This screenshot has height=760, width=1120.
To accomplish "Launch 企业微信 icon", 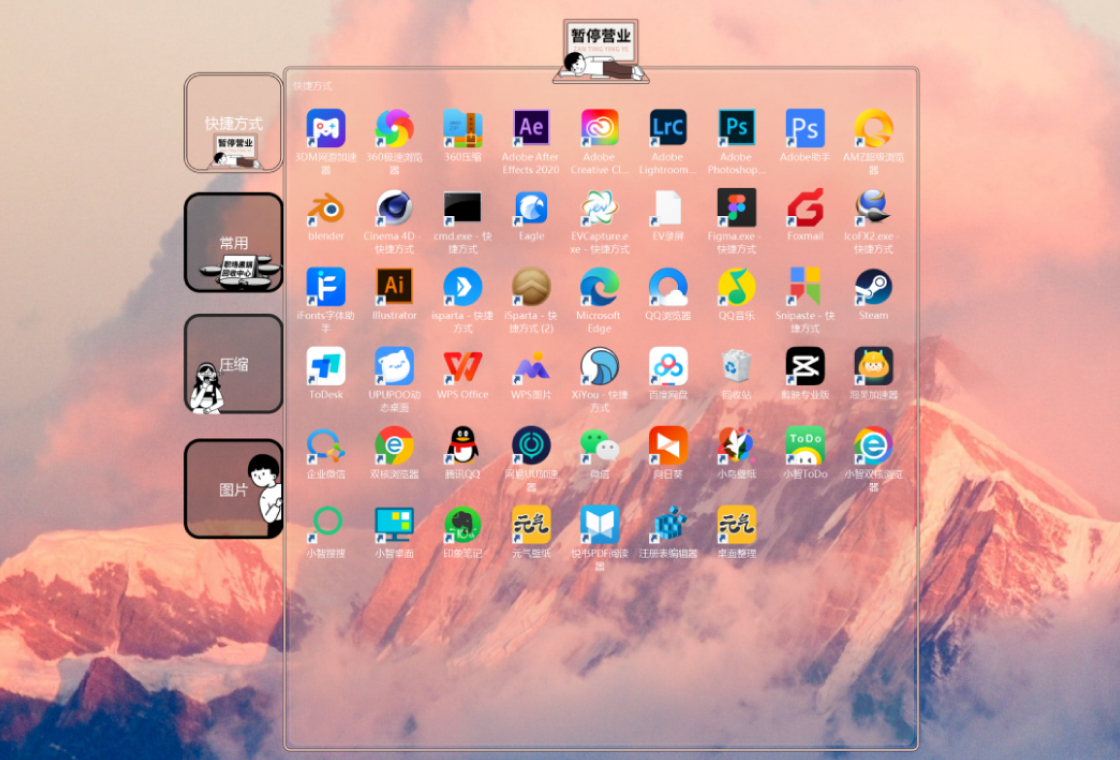I will coord(326,445).
